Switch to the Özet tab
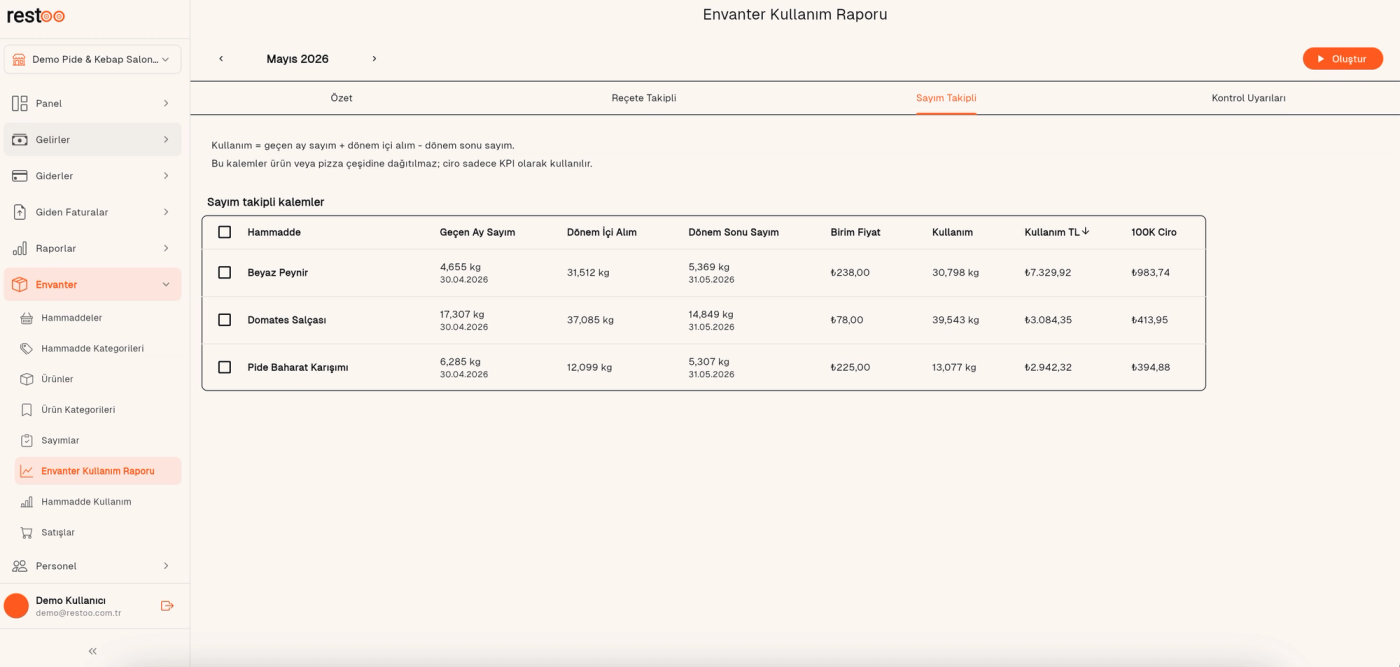Screen dimensions: 1400x667 pos(342,98)
